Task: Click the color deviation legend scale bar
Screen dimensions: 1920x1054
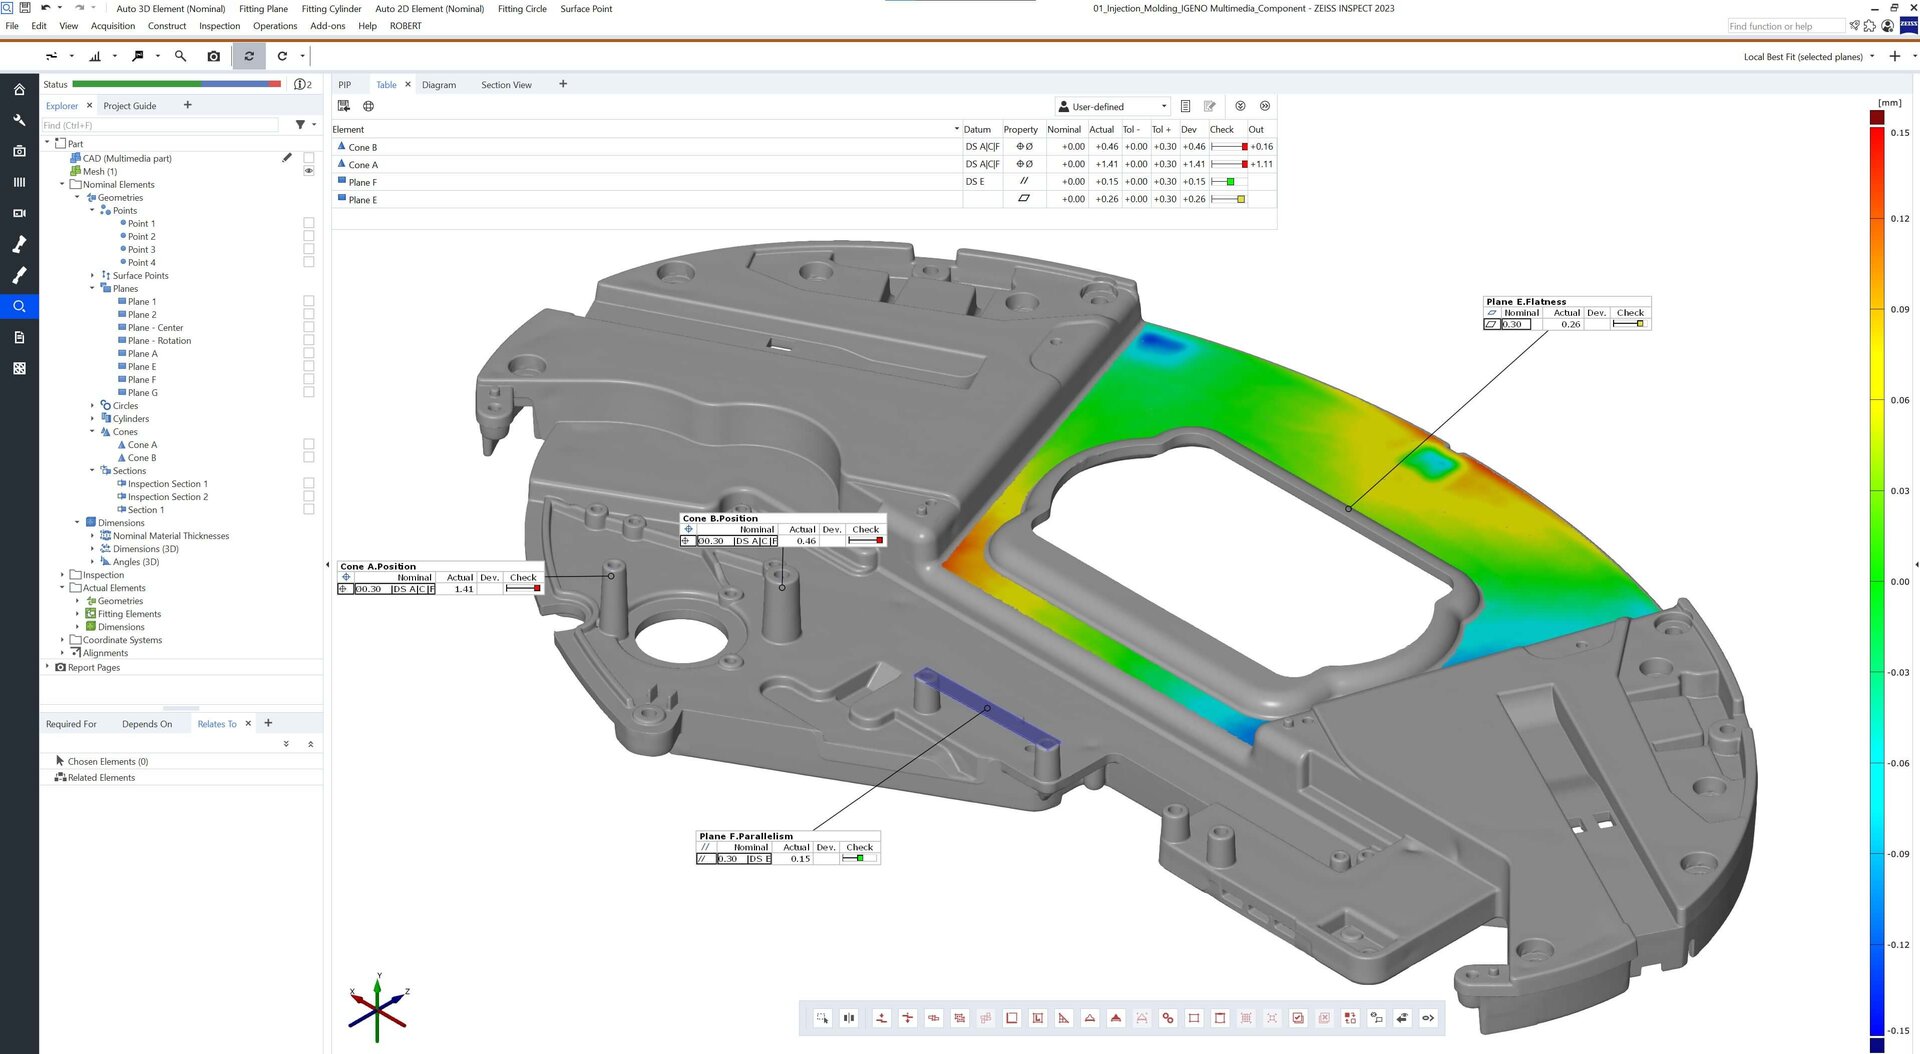Action: [1877, 580]
